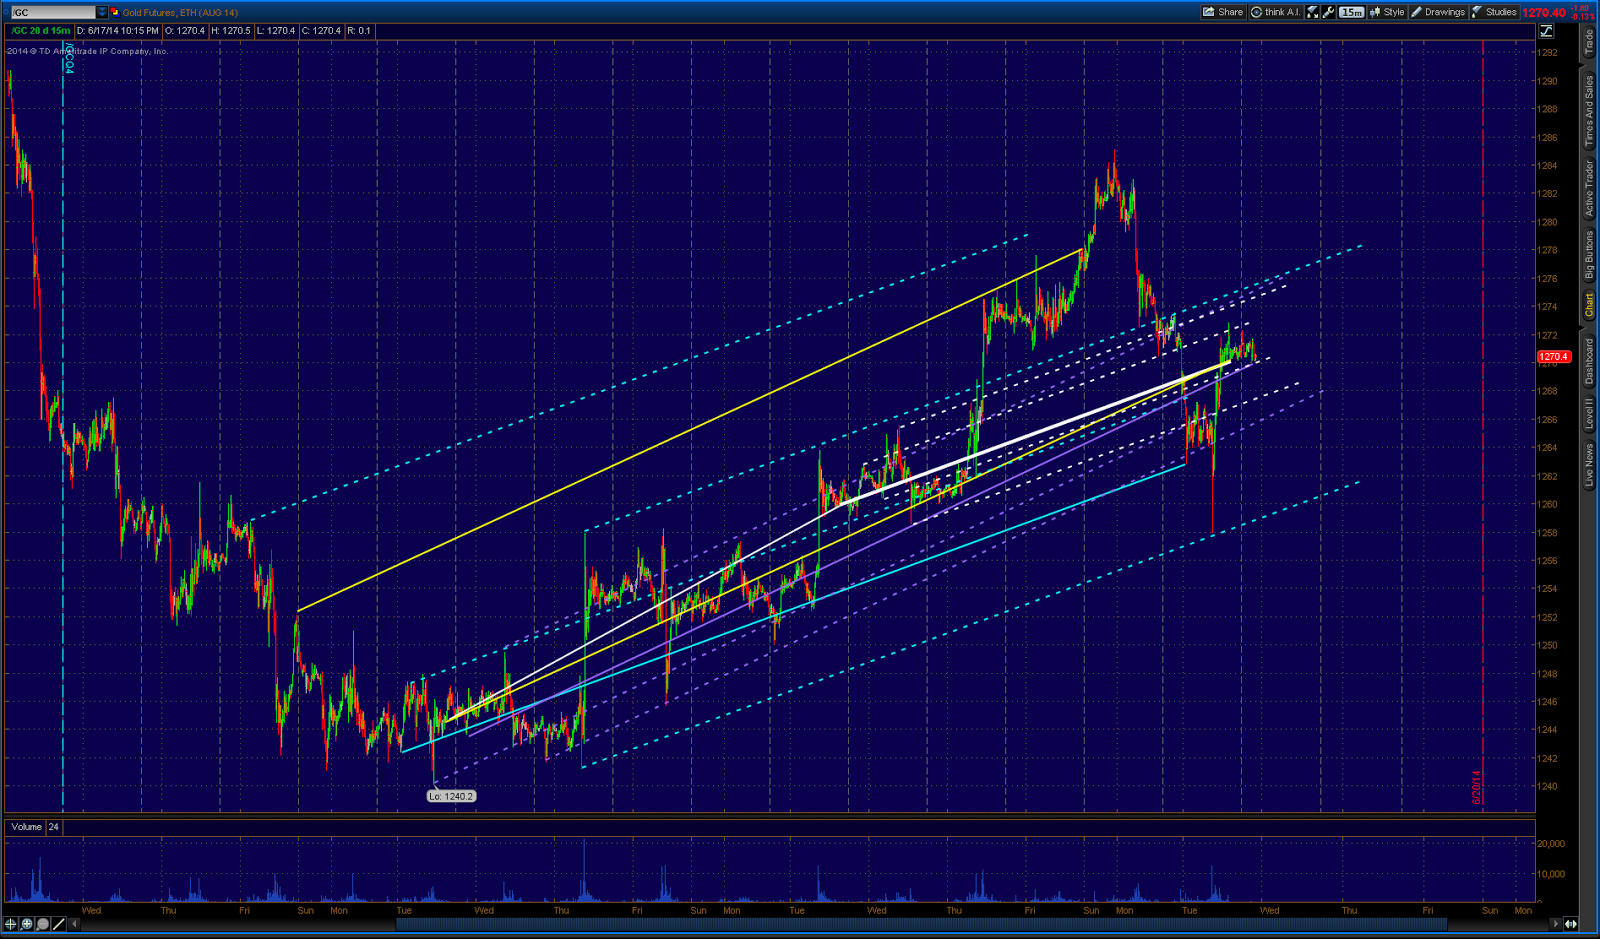The width and height of the screenshot is (1600, 939).
Task: Open the Trade side tab
Action: (1589, 41)
